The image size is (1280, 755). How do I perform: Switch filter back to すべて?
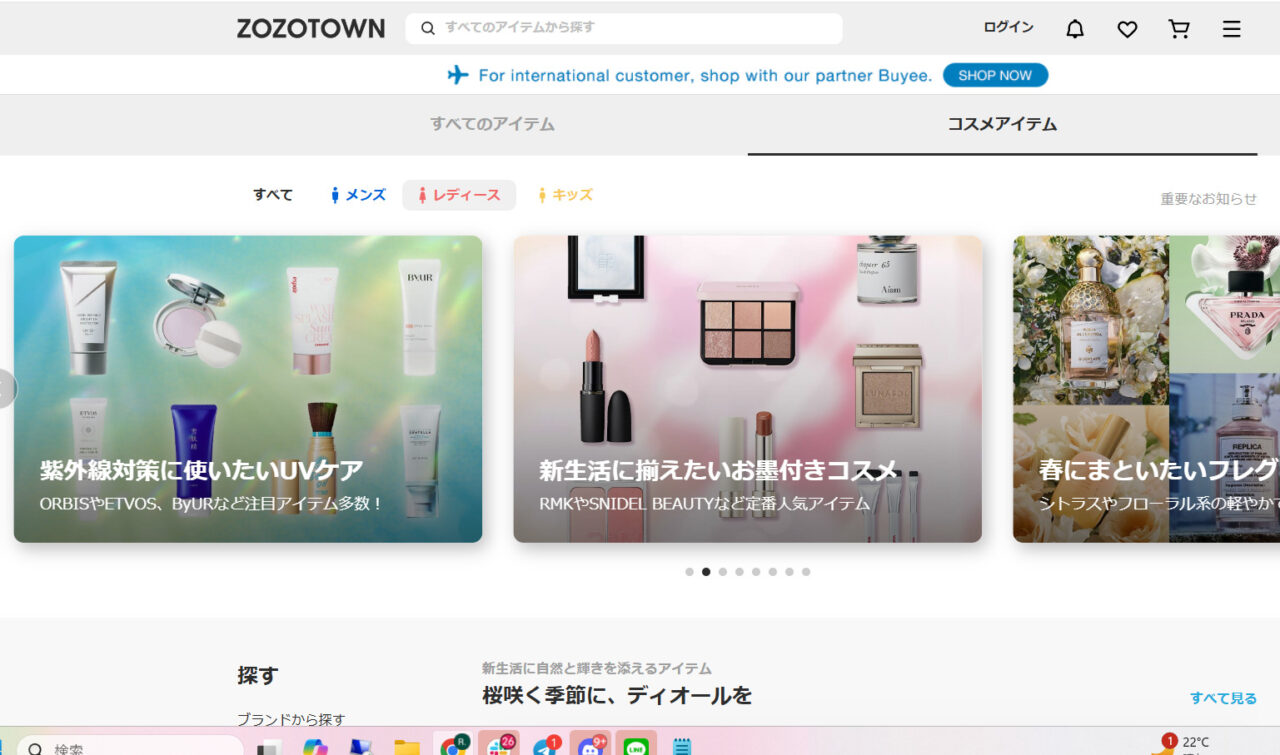pos(272,194)
